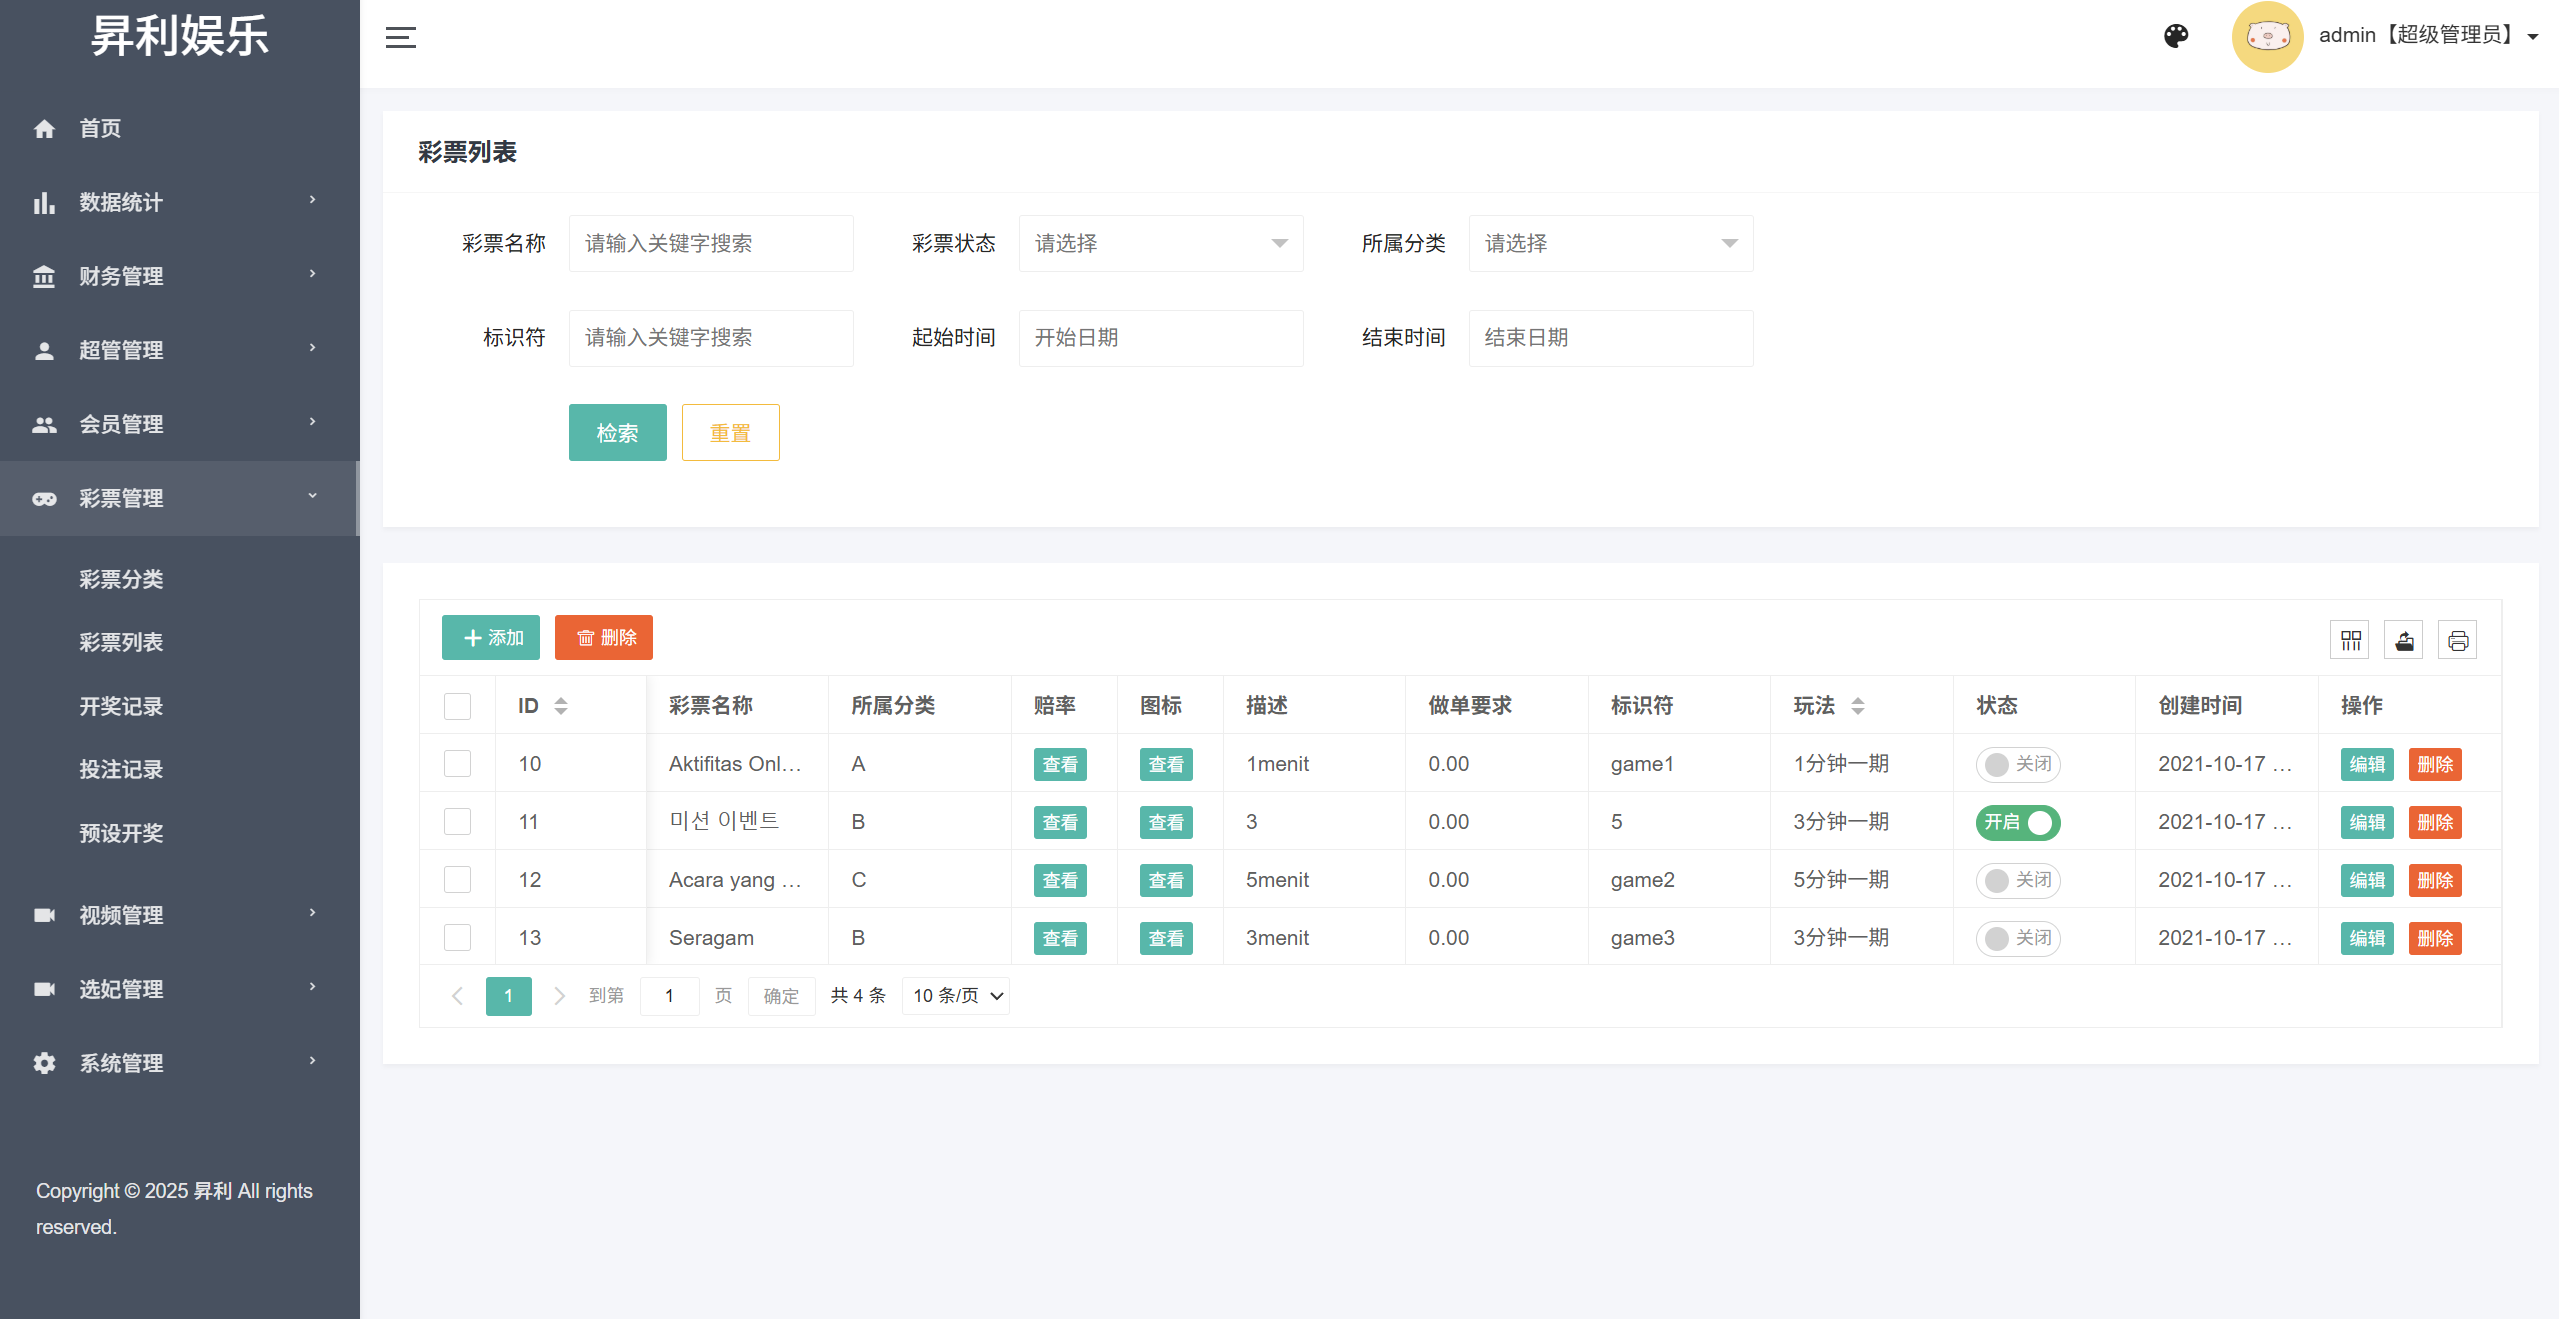Click the 开始日期 date input field

tap(1160, 338)
